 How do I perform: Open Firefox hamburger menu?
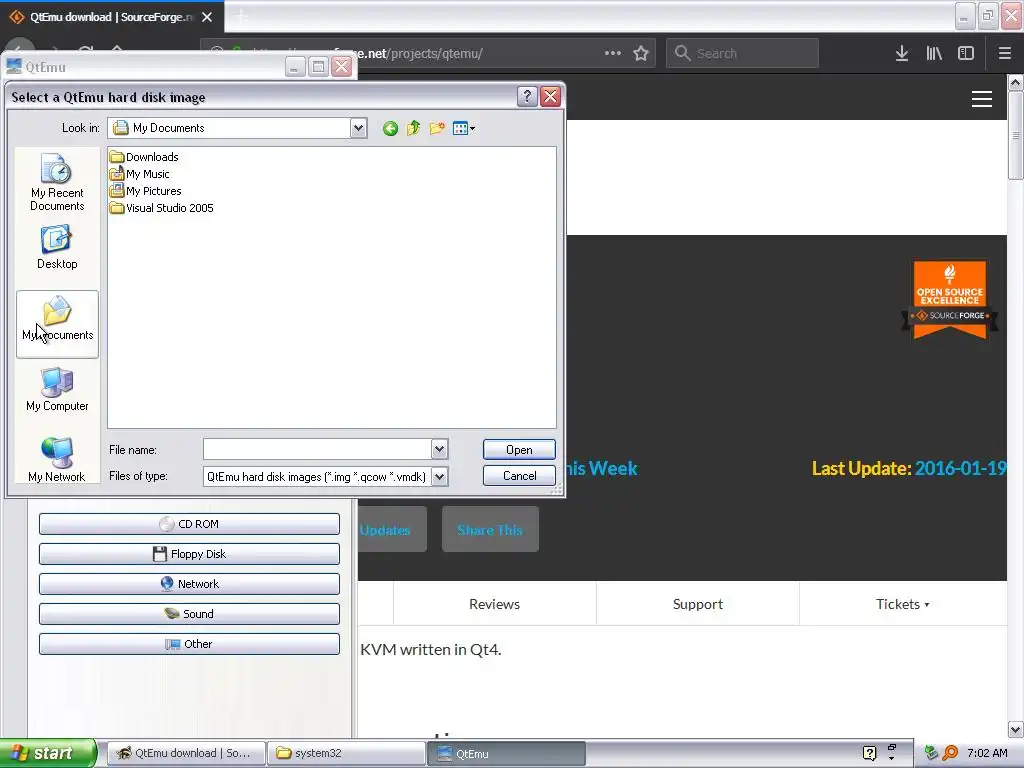coord(1004,54)
